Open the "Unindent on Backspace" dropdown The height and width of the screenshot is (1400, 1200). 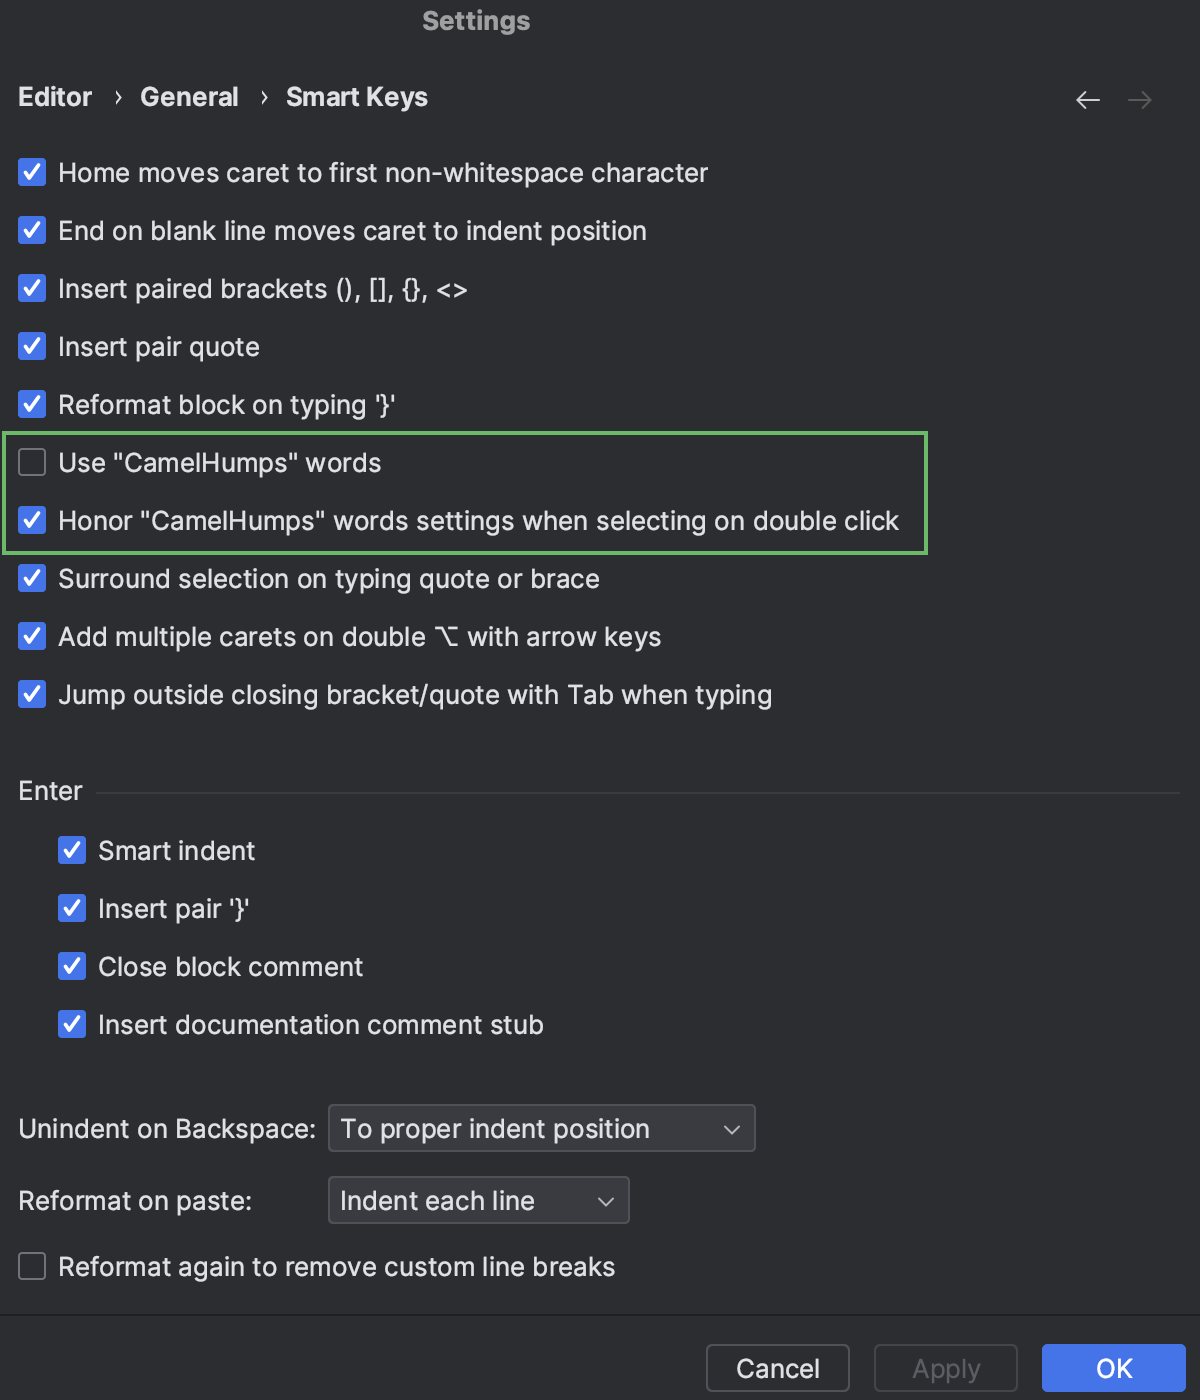tap(541, 1128)
